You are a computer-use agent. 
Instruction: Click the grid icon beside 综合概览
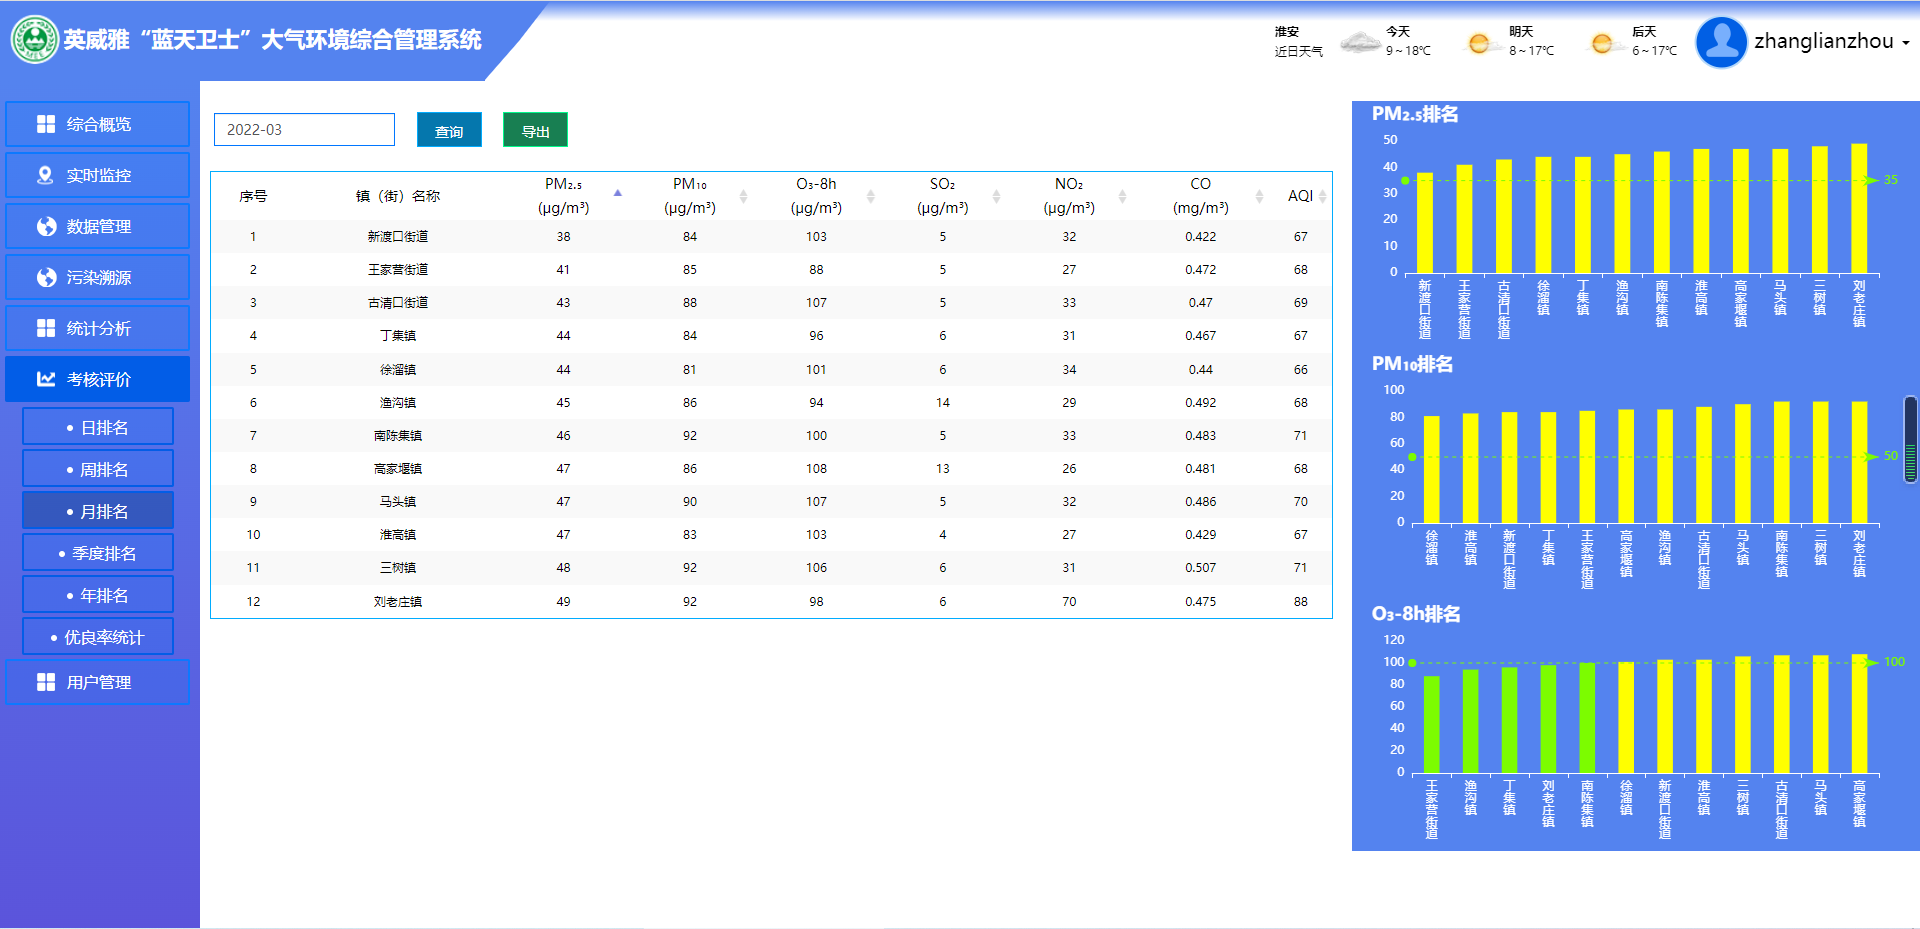click(46, 124)
